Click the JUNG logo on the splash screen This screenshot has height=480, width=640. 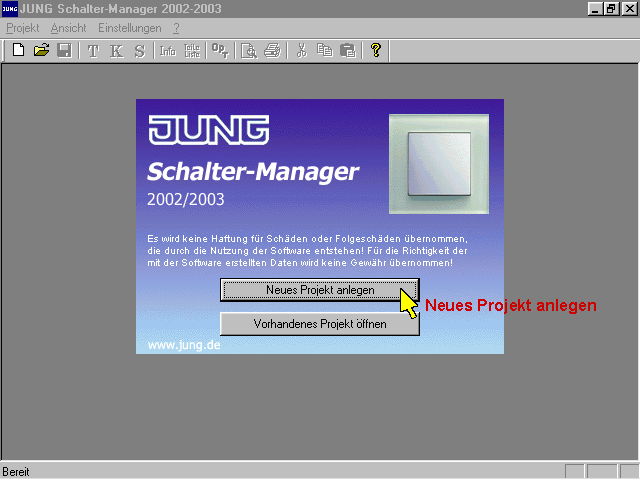[209, 130]
